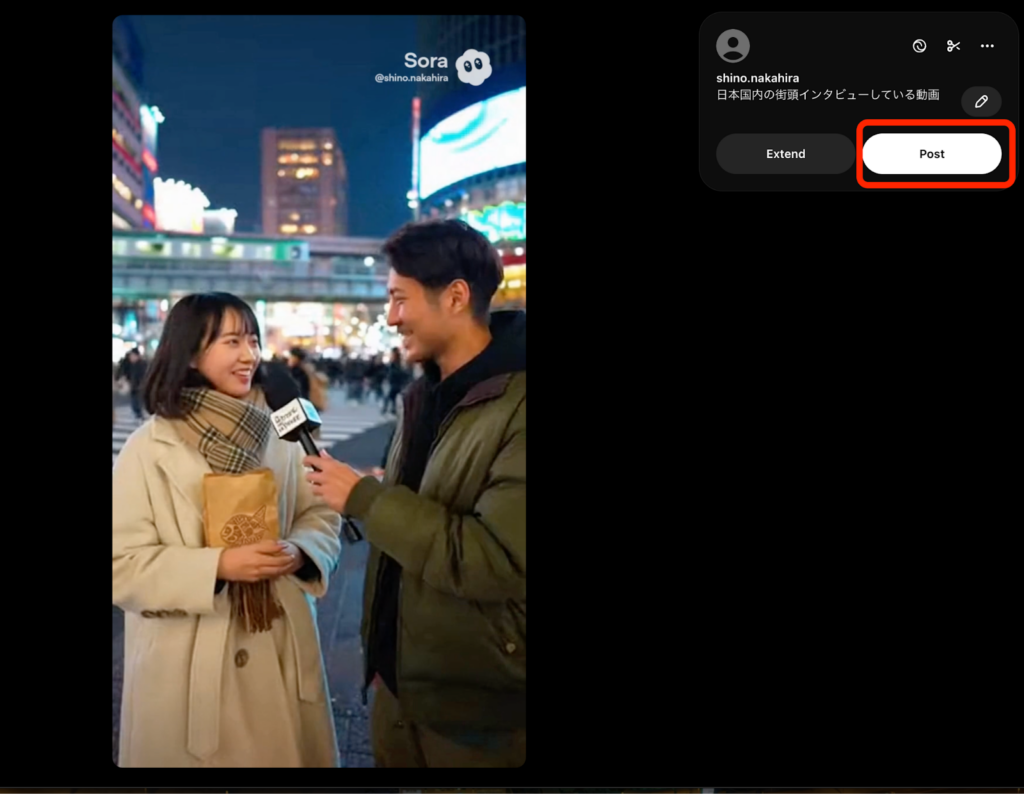Click the @shino.nakahira watermark handle in video

pos(411,78)
